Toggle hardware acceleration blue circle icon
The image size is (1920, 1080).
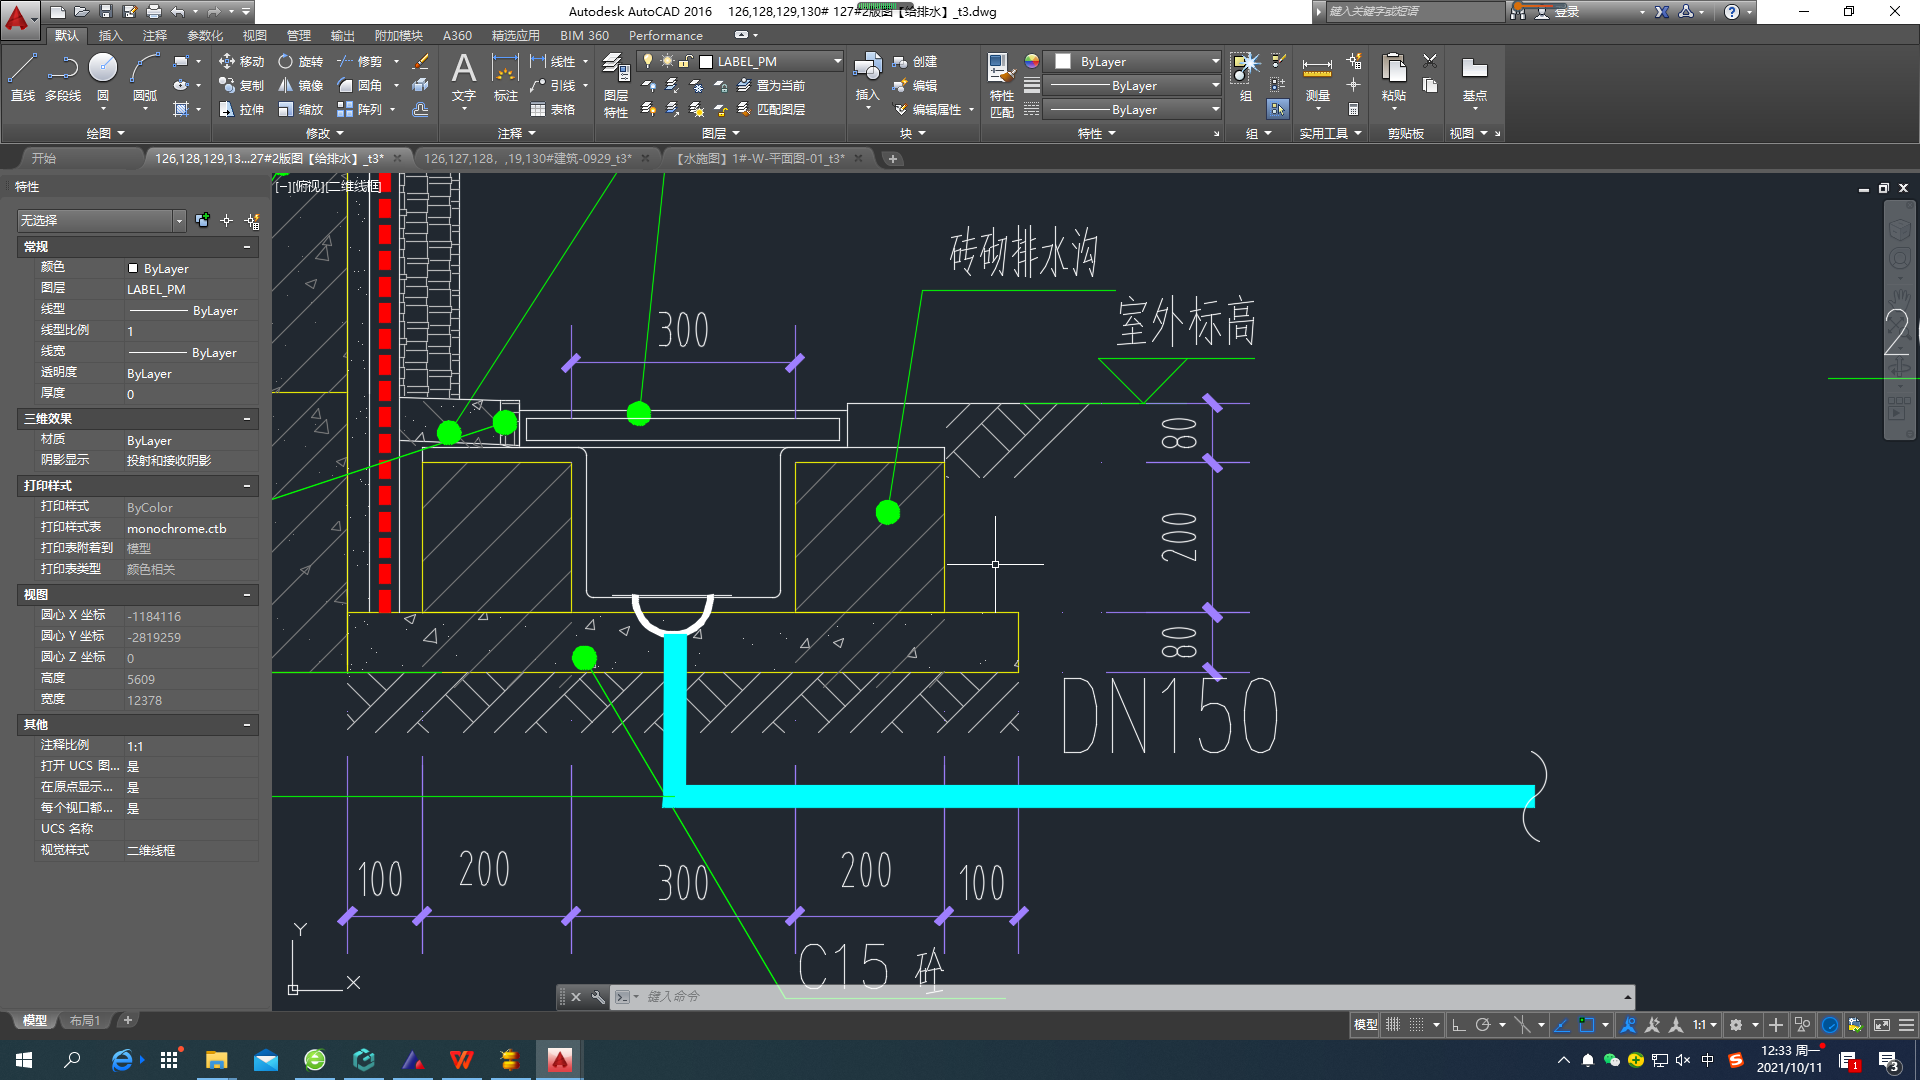point(1829,1025)
